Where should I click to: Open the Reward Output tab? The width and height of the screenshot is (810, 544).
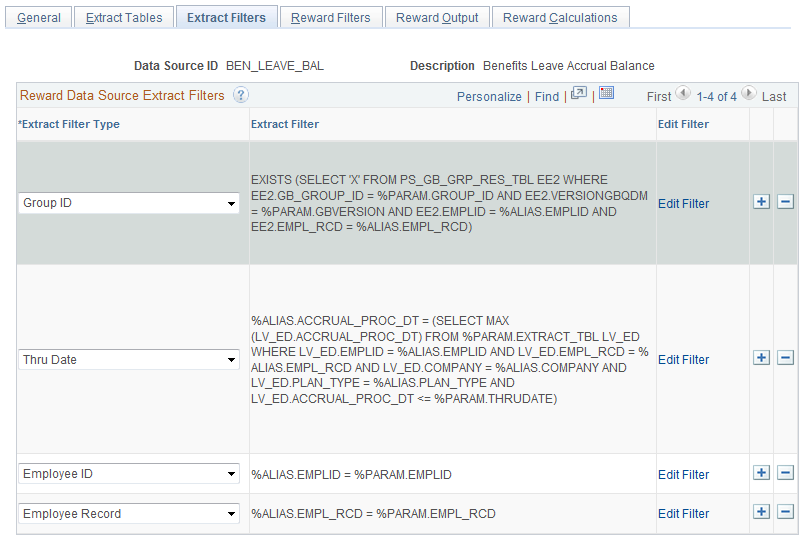pyautogui.click(x=437, y=18)
